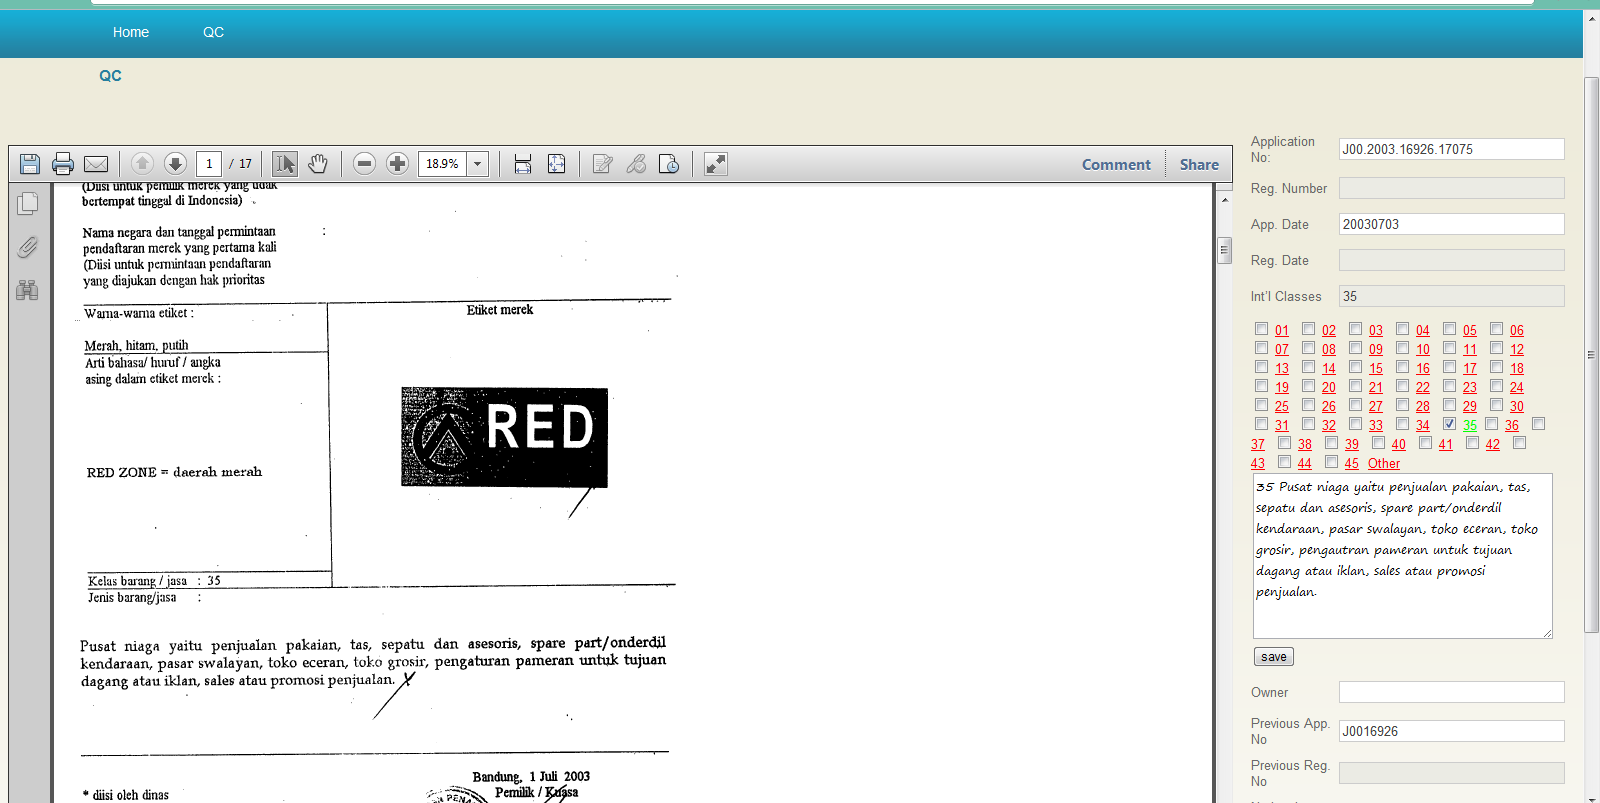Focus the Application No field
Viewport: 1600px width, 803px height.
[1452, 149]
